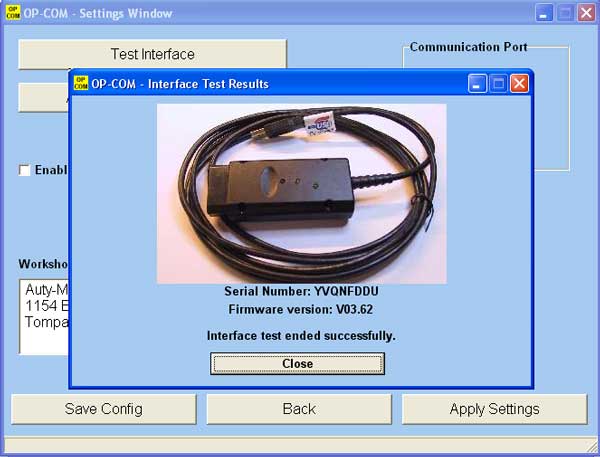Click the OP-COM interface cable photo
Viewport: 600px width, 457px height.
301,193
